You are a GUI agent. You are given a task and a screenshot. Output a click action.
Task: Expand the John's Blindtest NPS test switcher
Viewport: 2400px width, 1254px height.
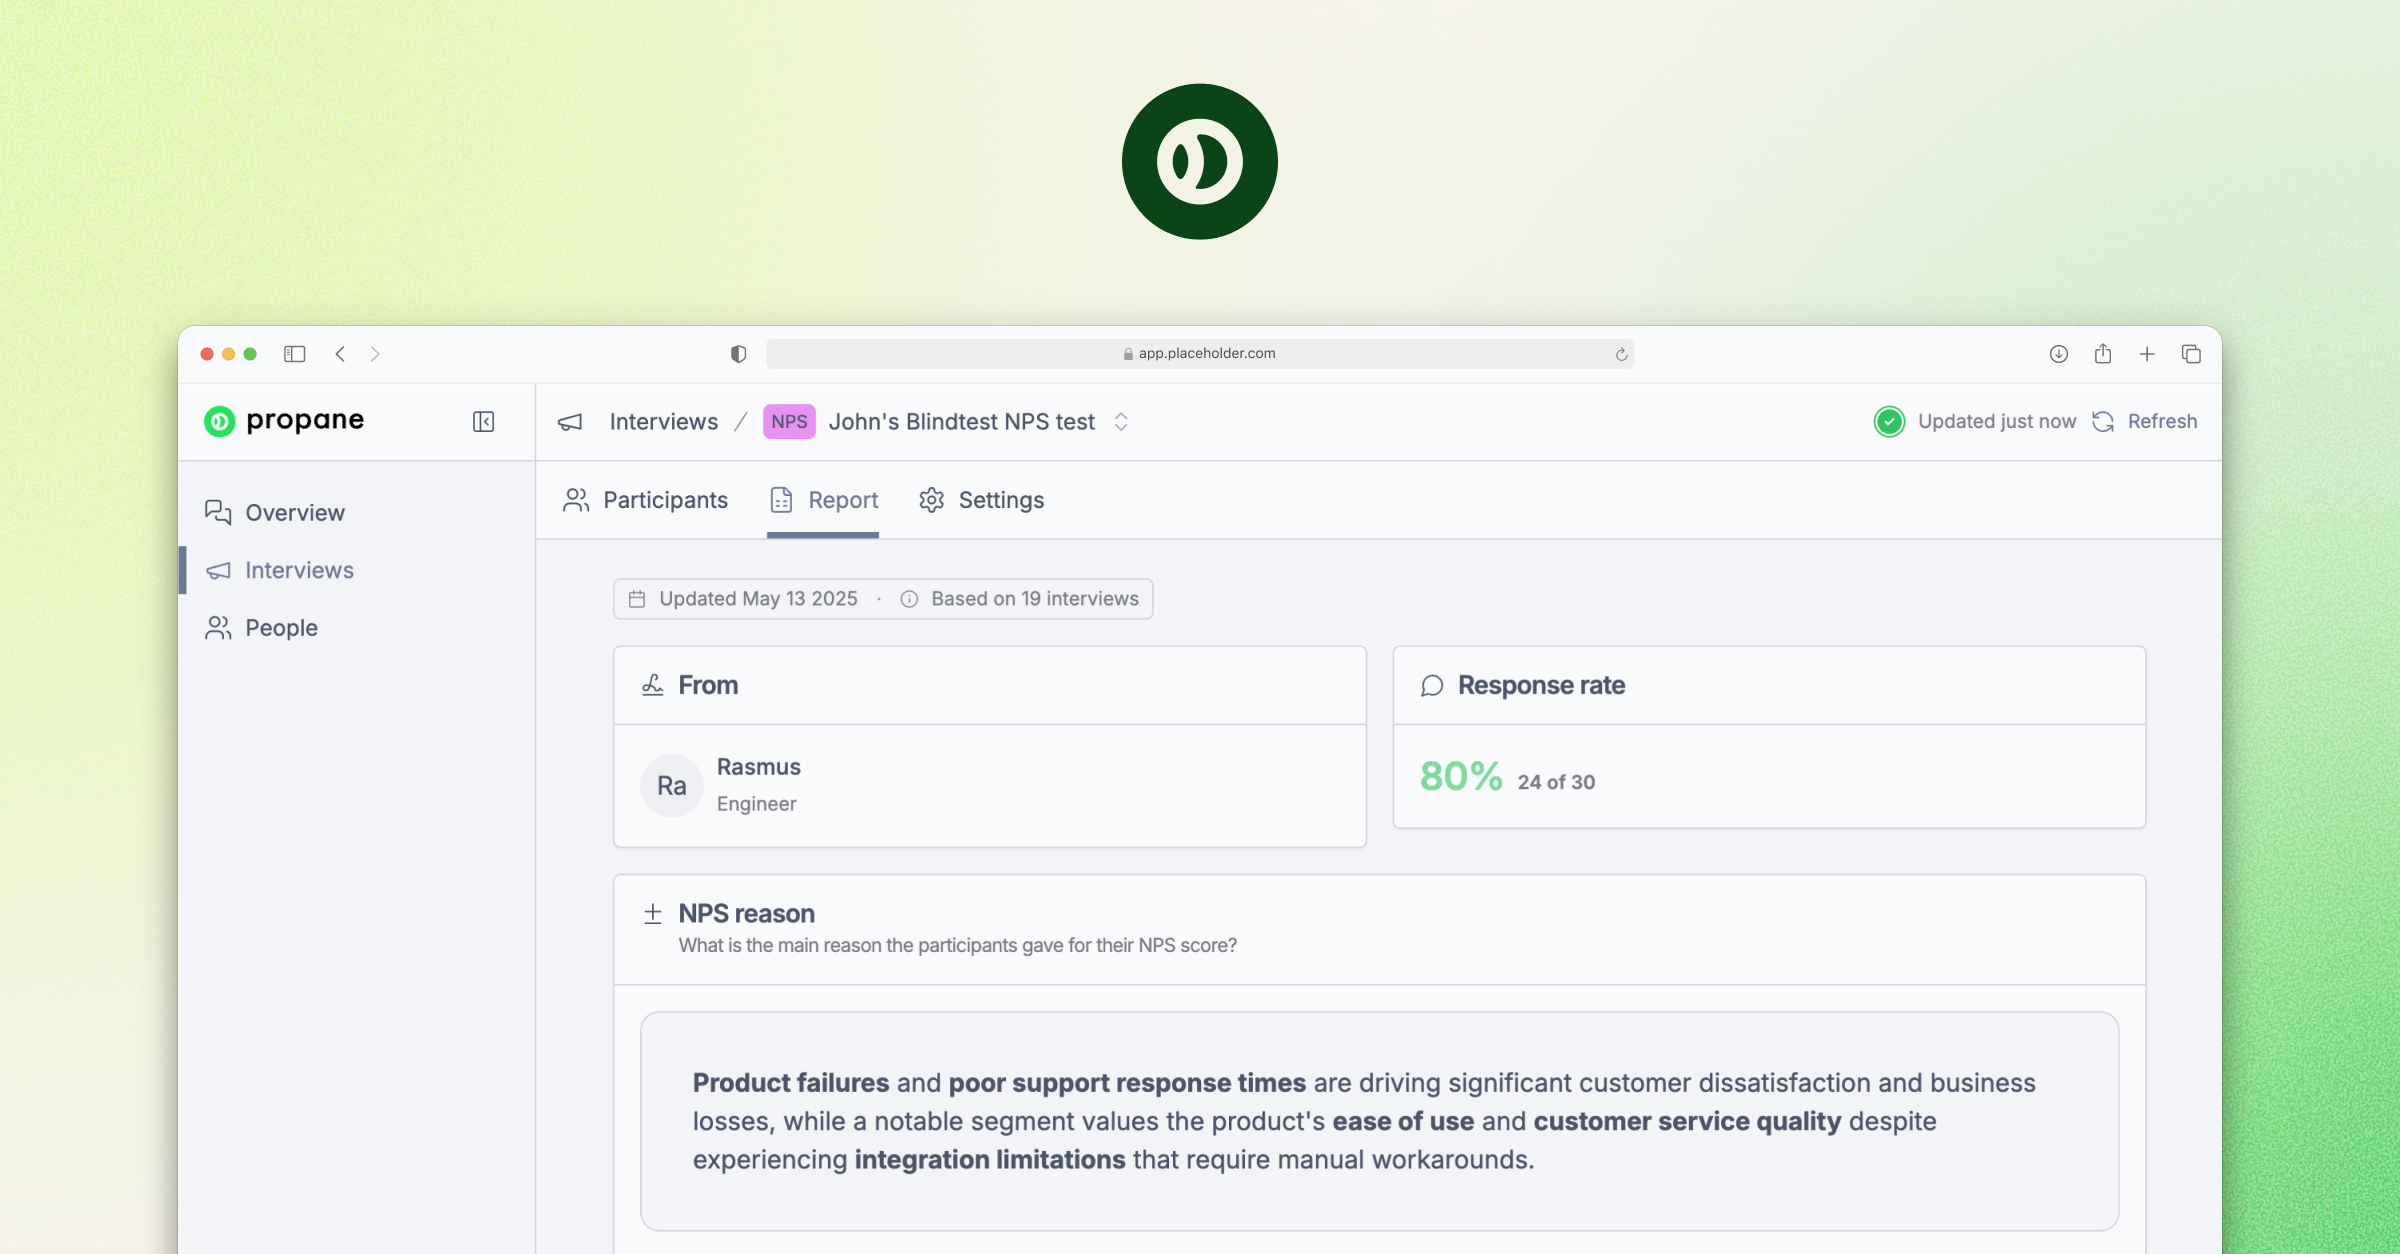coord(1121,422)
